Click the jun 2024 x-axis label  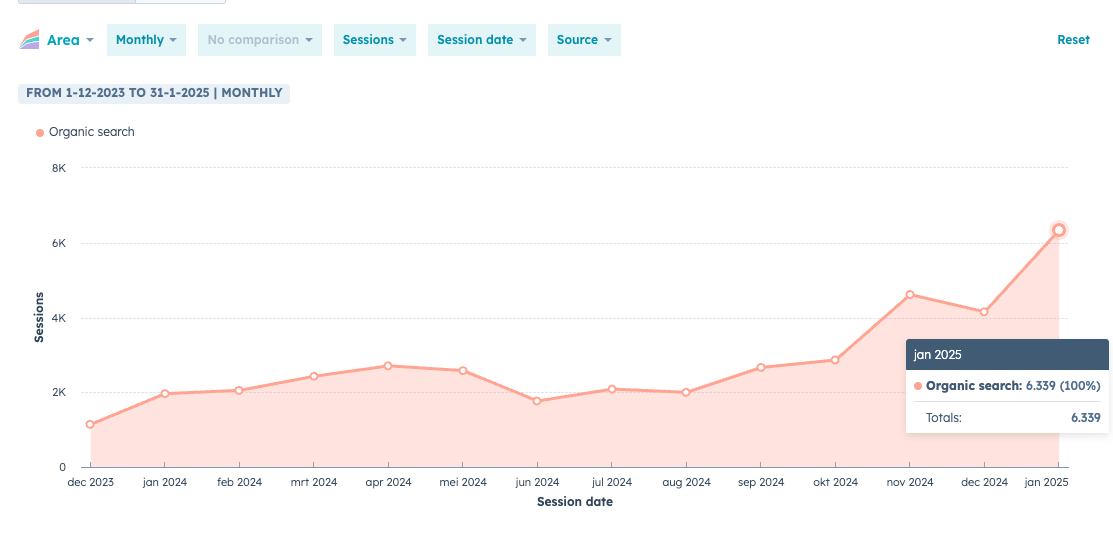coord(537,482)
